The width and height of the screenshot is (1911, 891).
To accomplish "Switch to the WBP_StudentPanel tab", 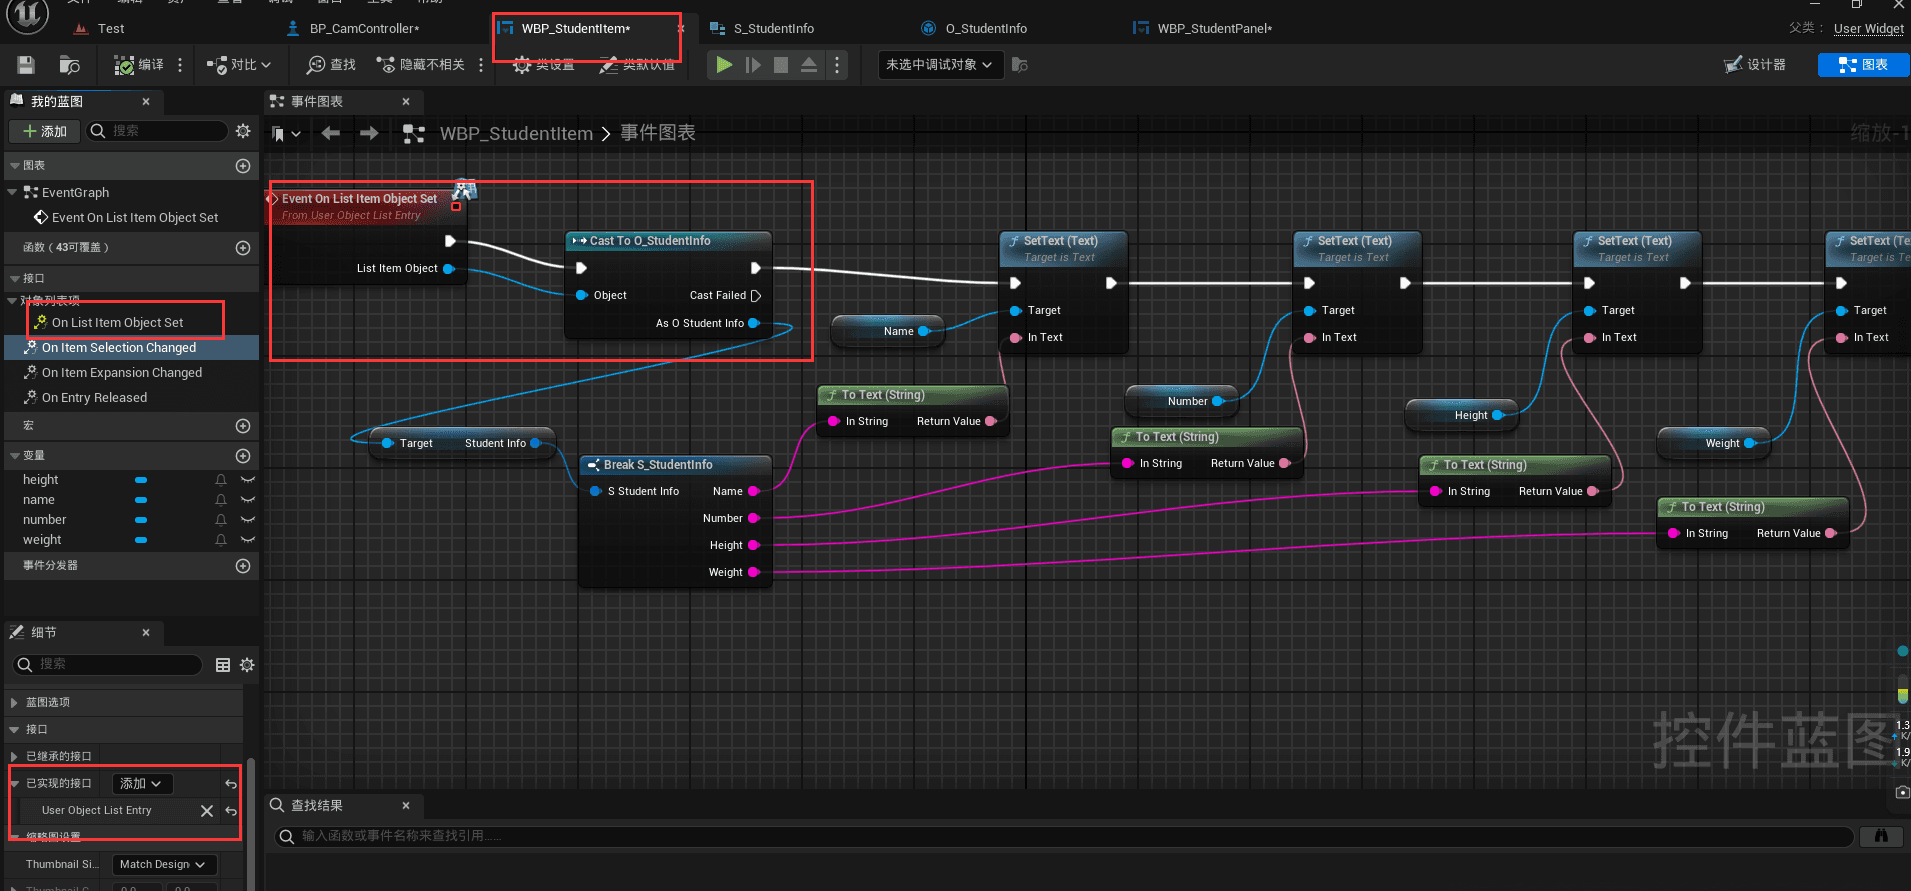I will click(1213, 29).
